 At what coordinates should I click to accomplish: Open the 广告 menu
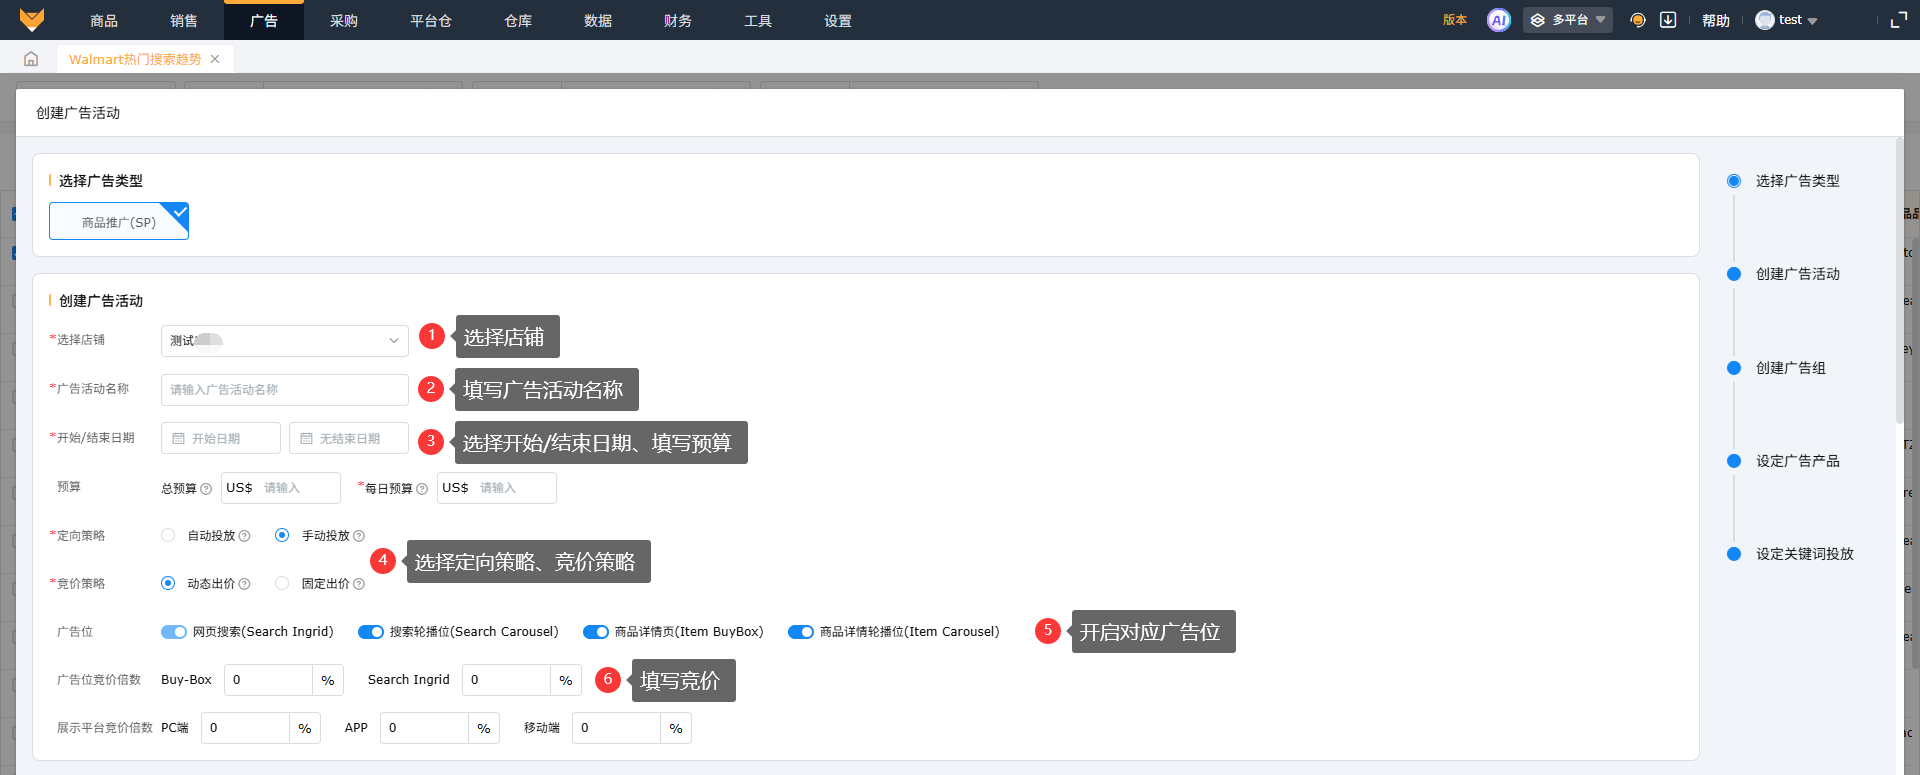point(264,20)
